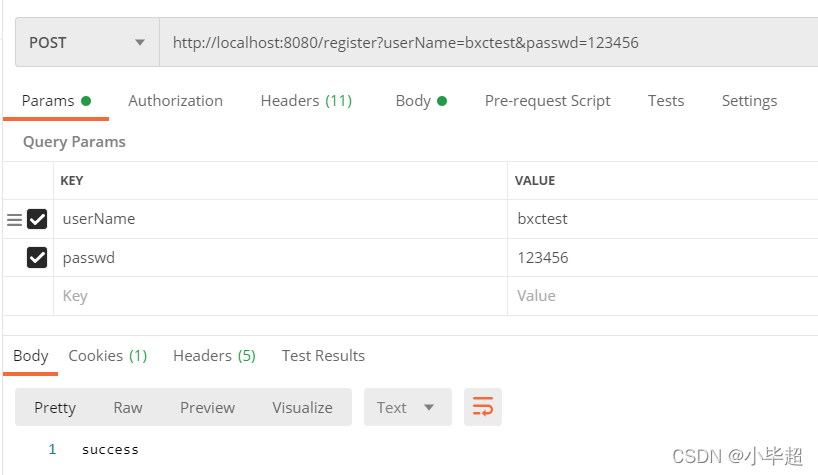Select the Visualize response view
This screenshot has width=818, height=475.
pyautogui.click(x=302, y=407)
